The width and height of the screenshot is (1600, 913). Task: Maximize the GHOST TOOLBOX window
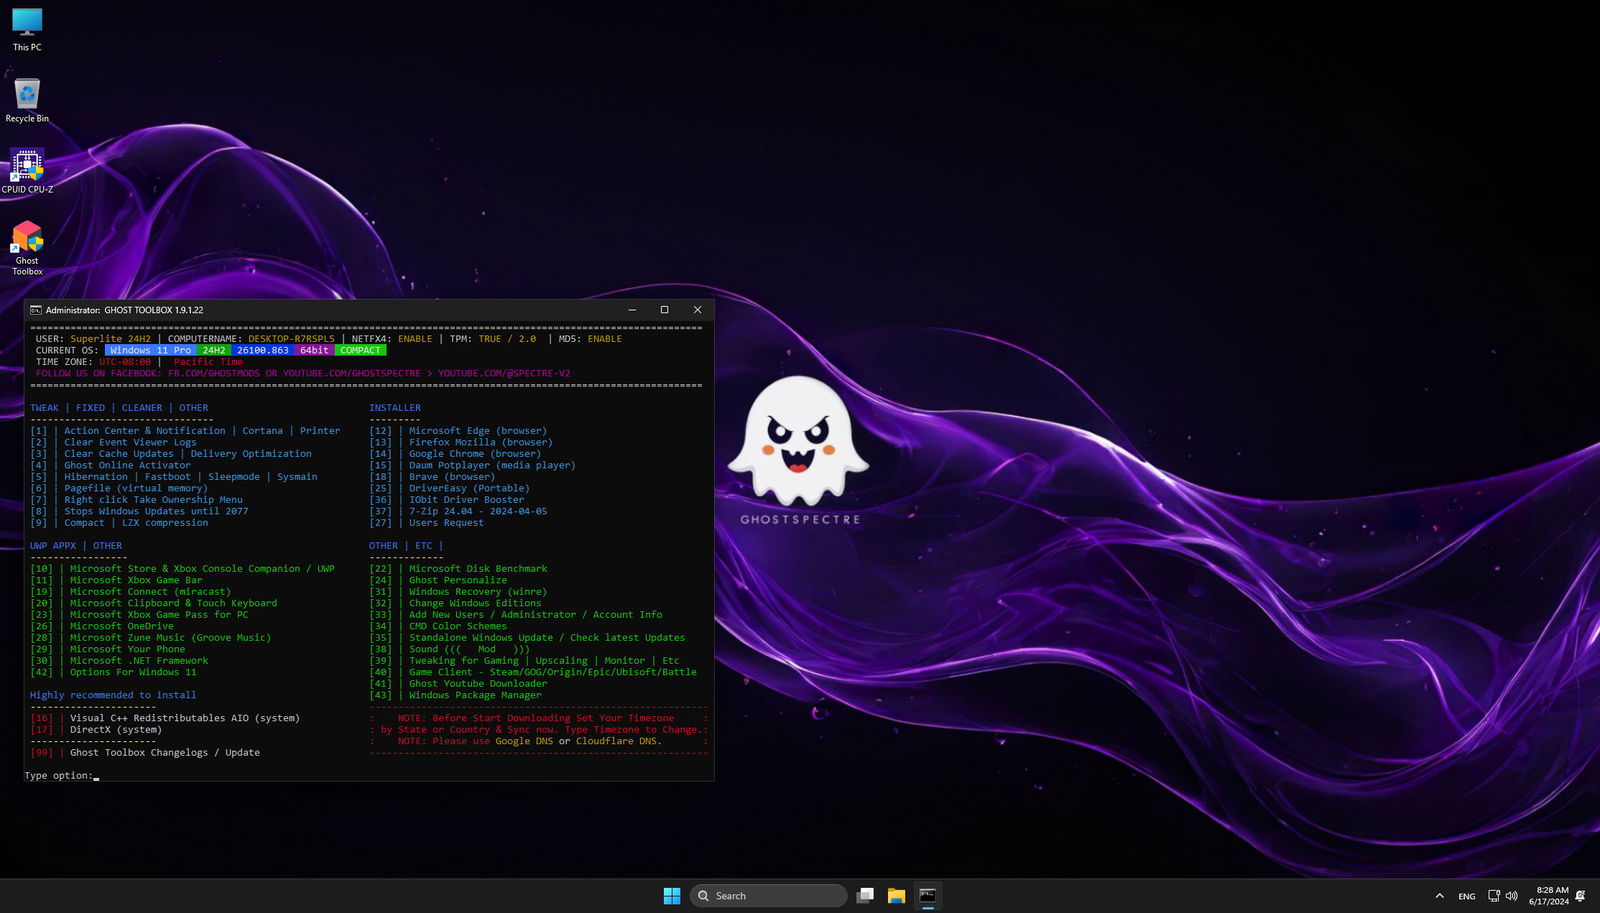click(664, 310)
